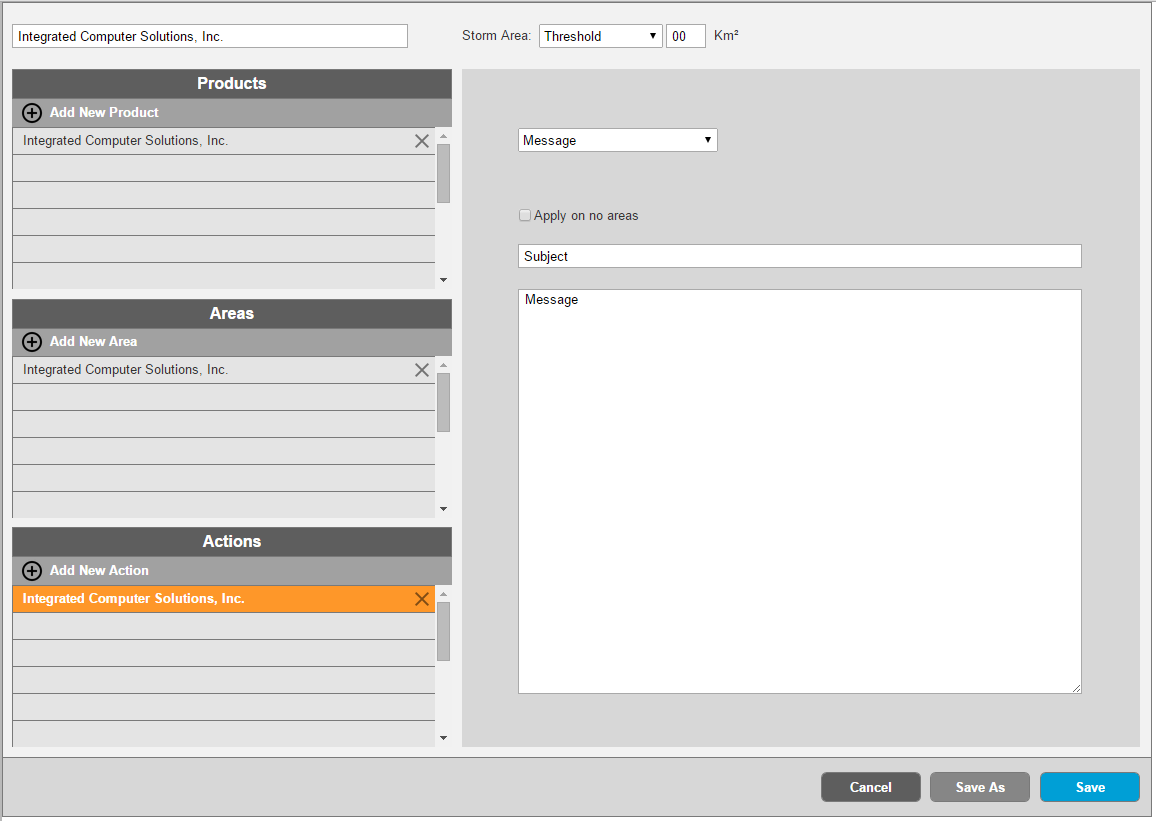The image size is (1156, 821).
Task: Open the Message type dropdown
Action: pyautogui.click(x=618, y=140)
